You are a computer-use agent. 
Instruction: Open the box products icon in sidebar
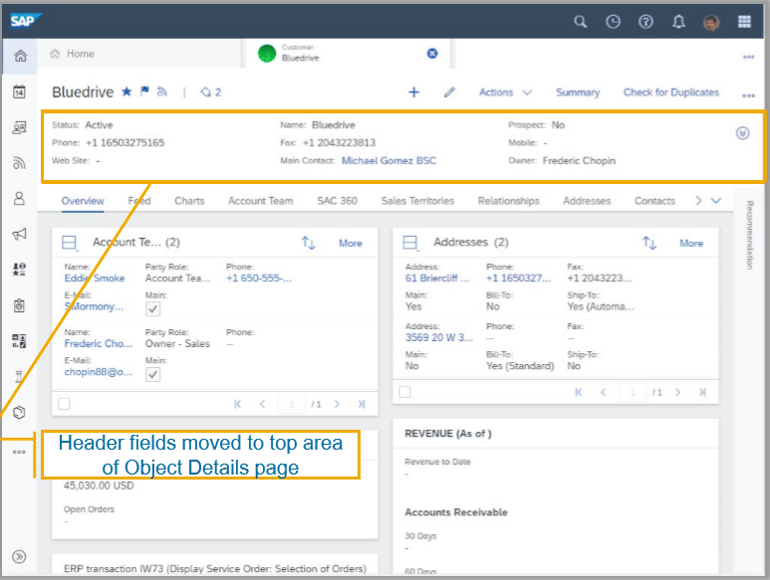[19, 413]
